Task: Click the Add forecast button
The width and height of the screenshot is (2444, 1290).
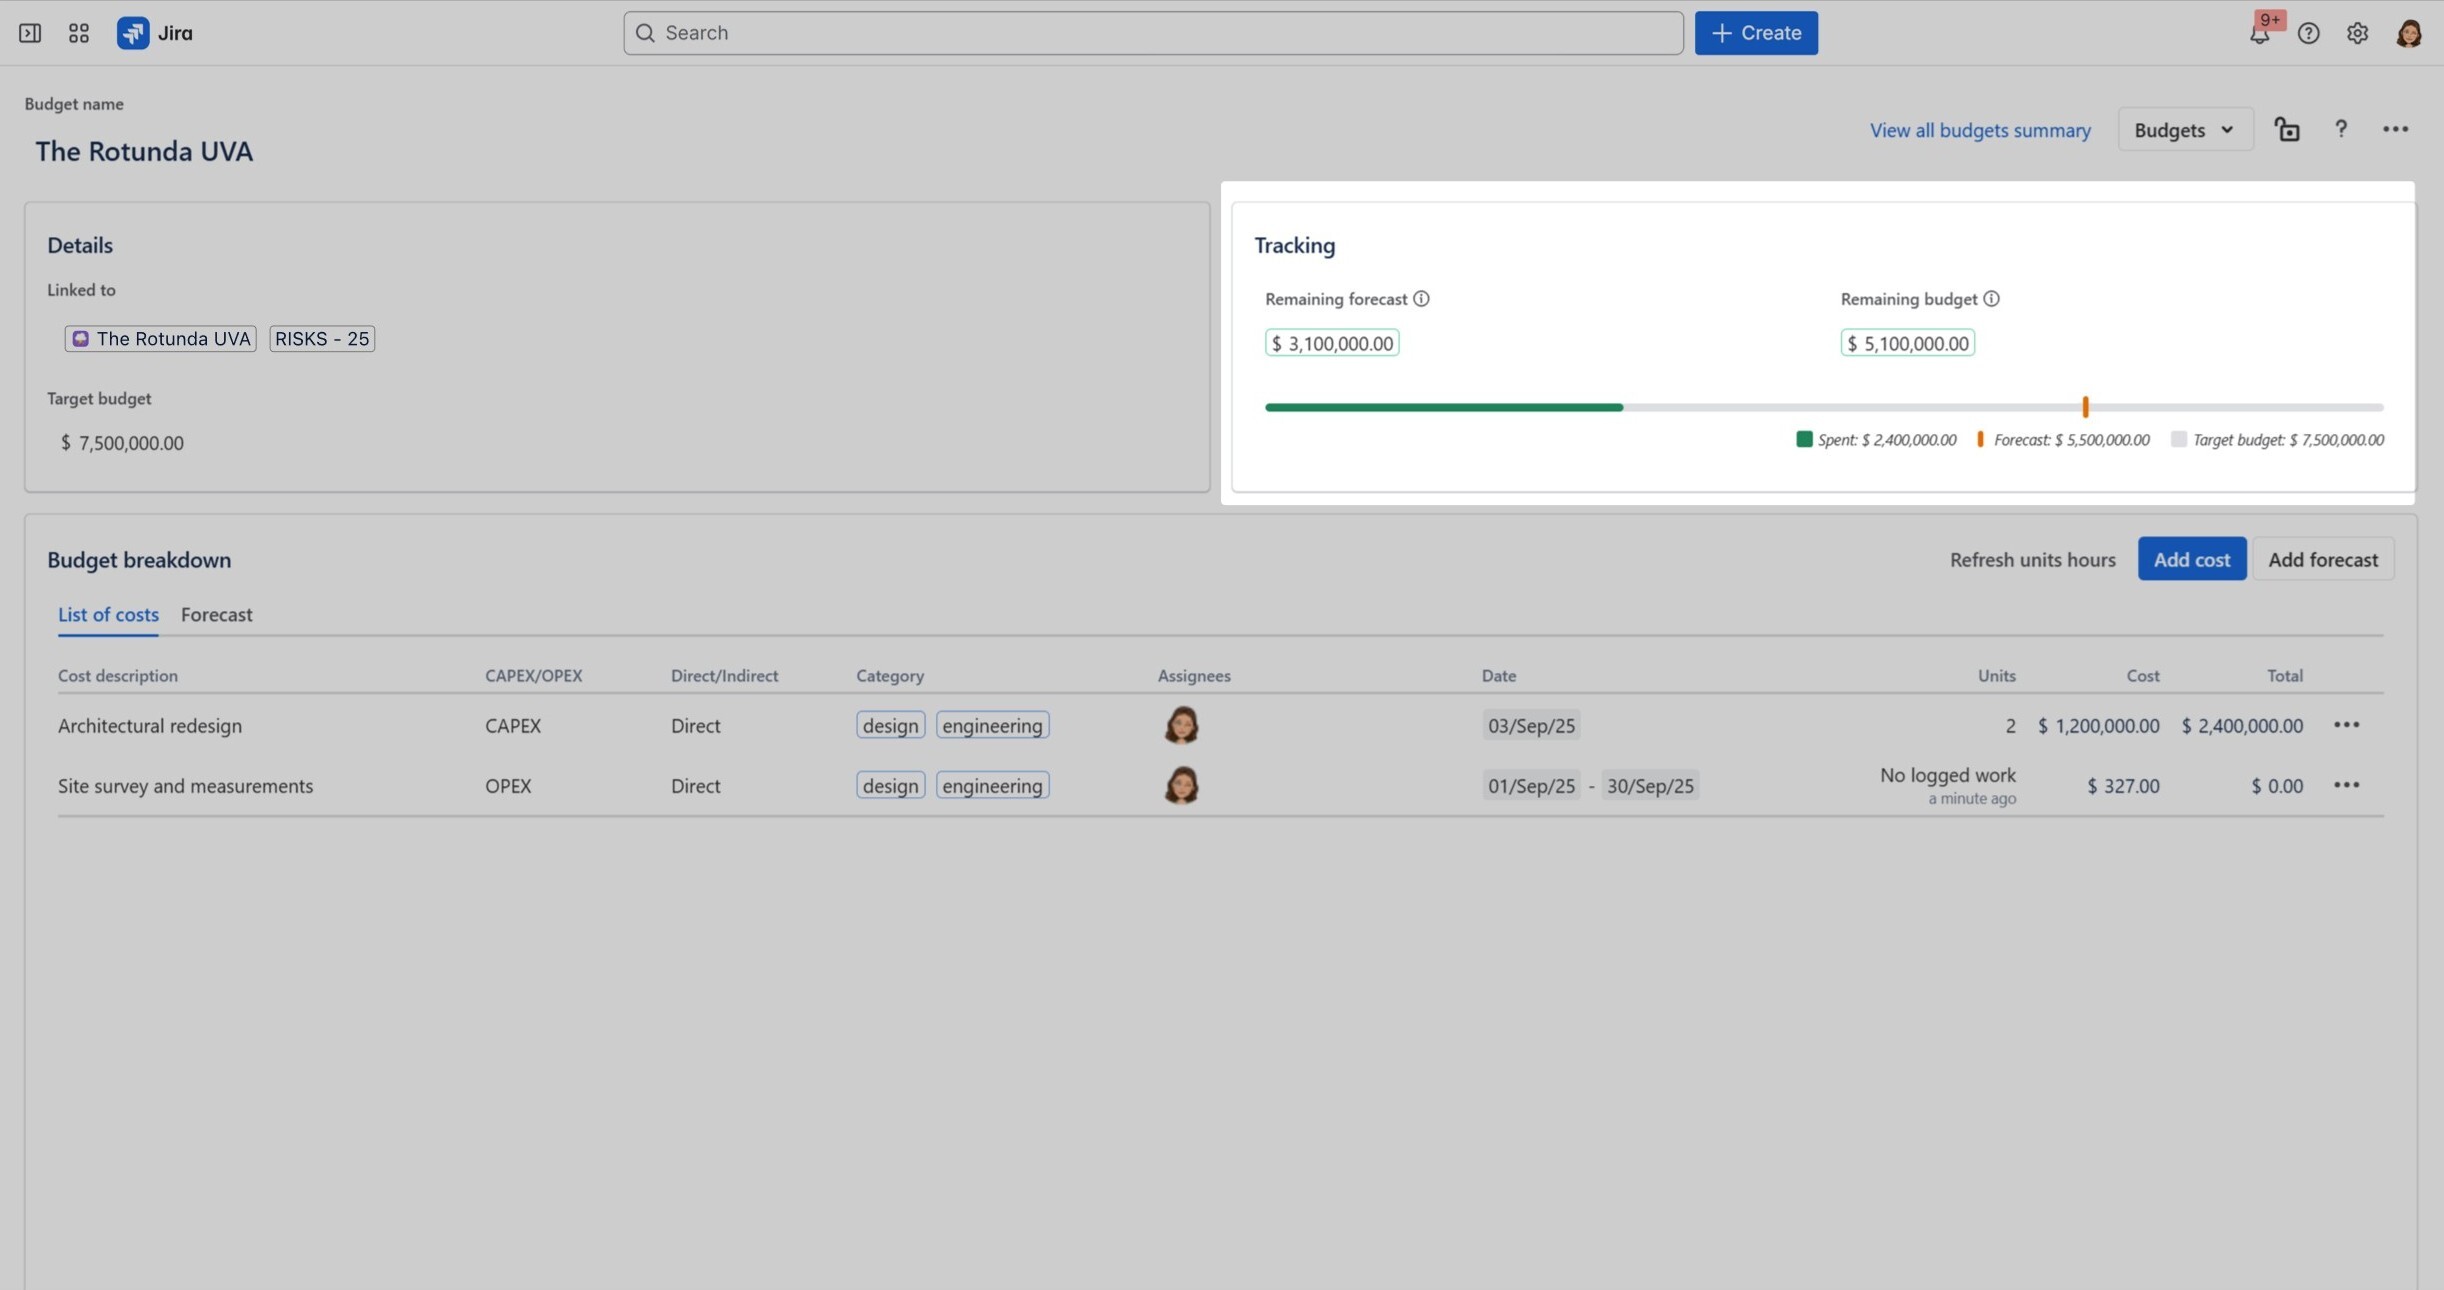Action: (2322, 558)
